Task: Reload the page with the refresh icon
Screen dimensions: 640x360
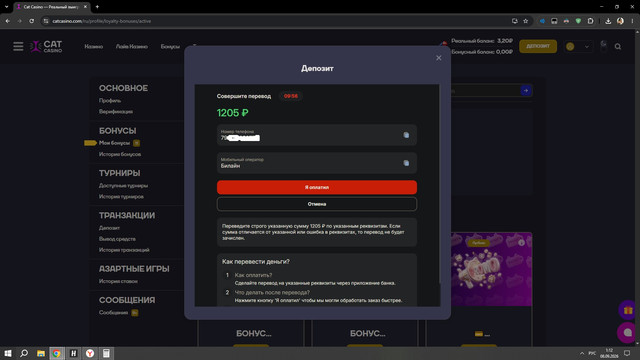Action: click(x=31, y=21)
